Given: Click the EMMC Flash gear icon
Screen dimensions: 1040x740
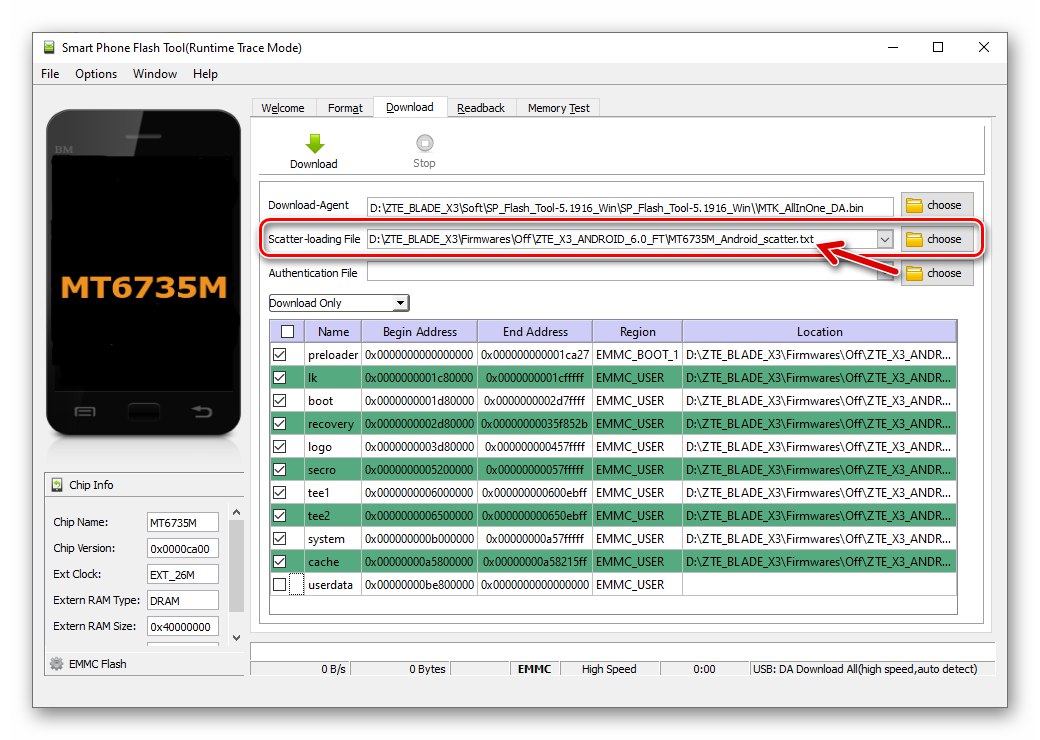Looking at the screenshot, I should [x=57, y=664].
